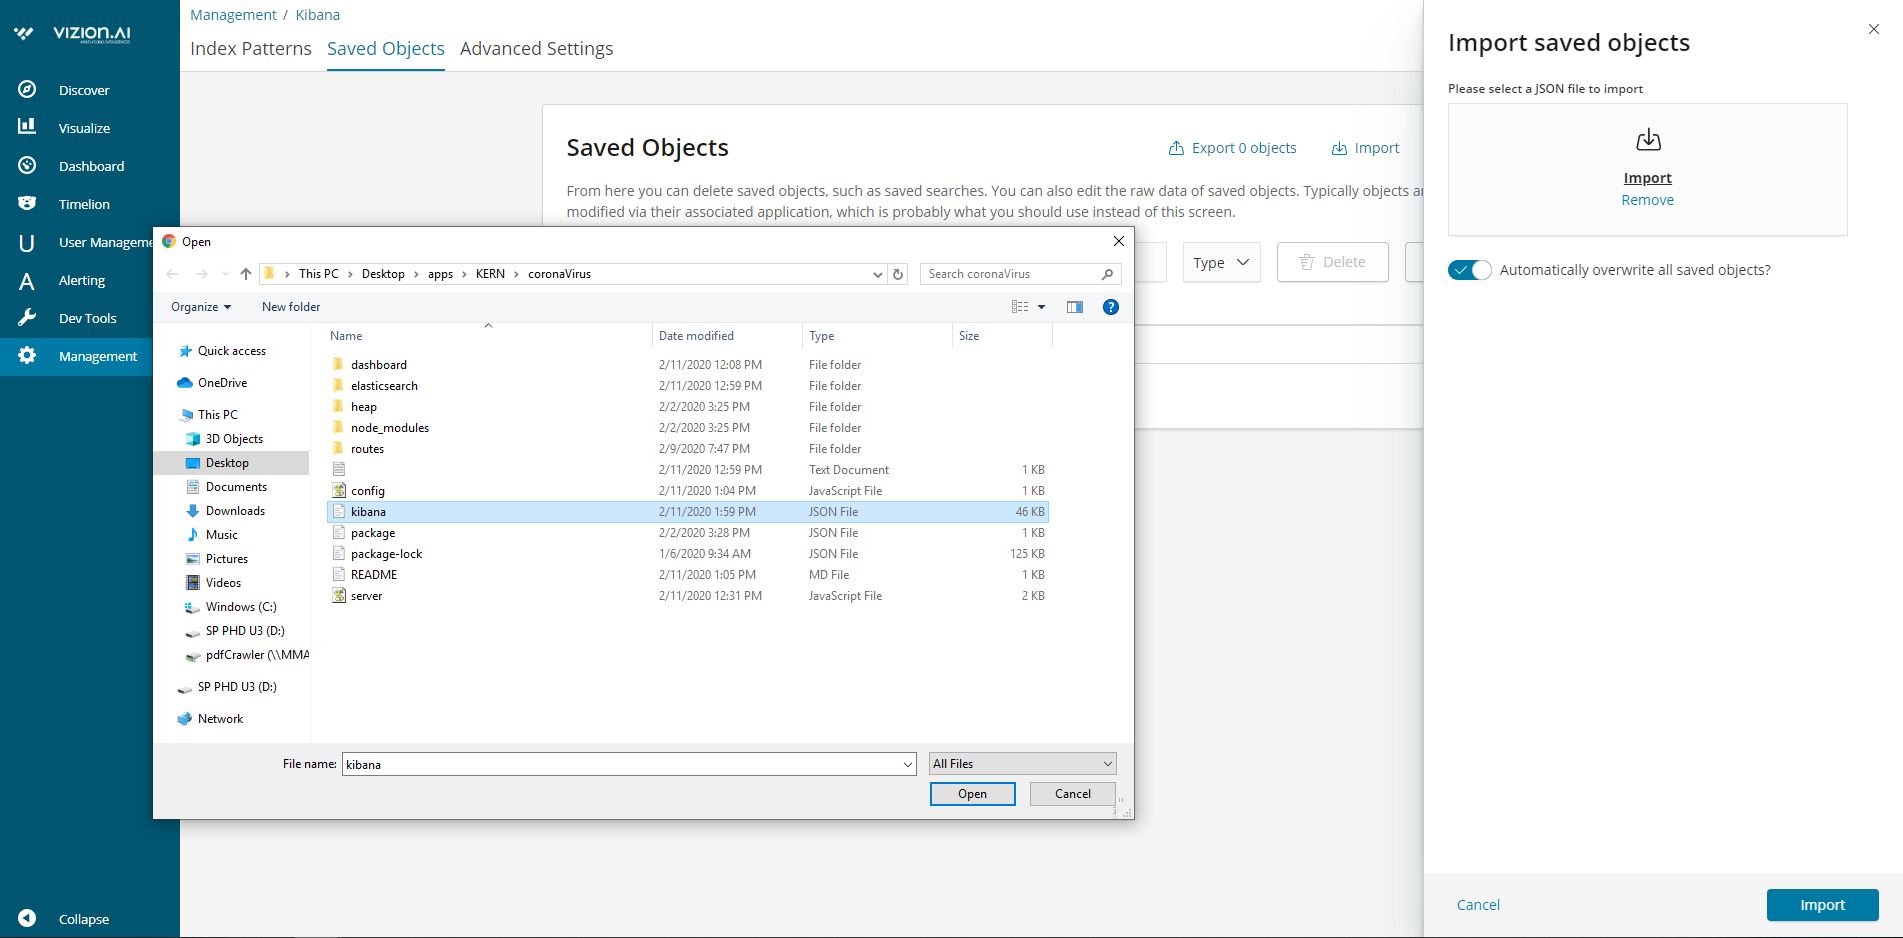
Task: Click KERN in the address path
Action: click(490, 274)
